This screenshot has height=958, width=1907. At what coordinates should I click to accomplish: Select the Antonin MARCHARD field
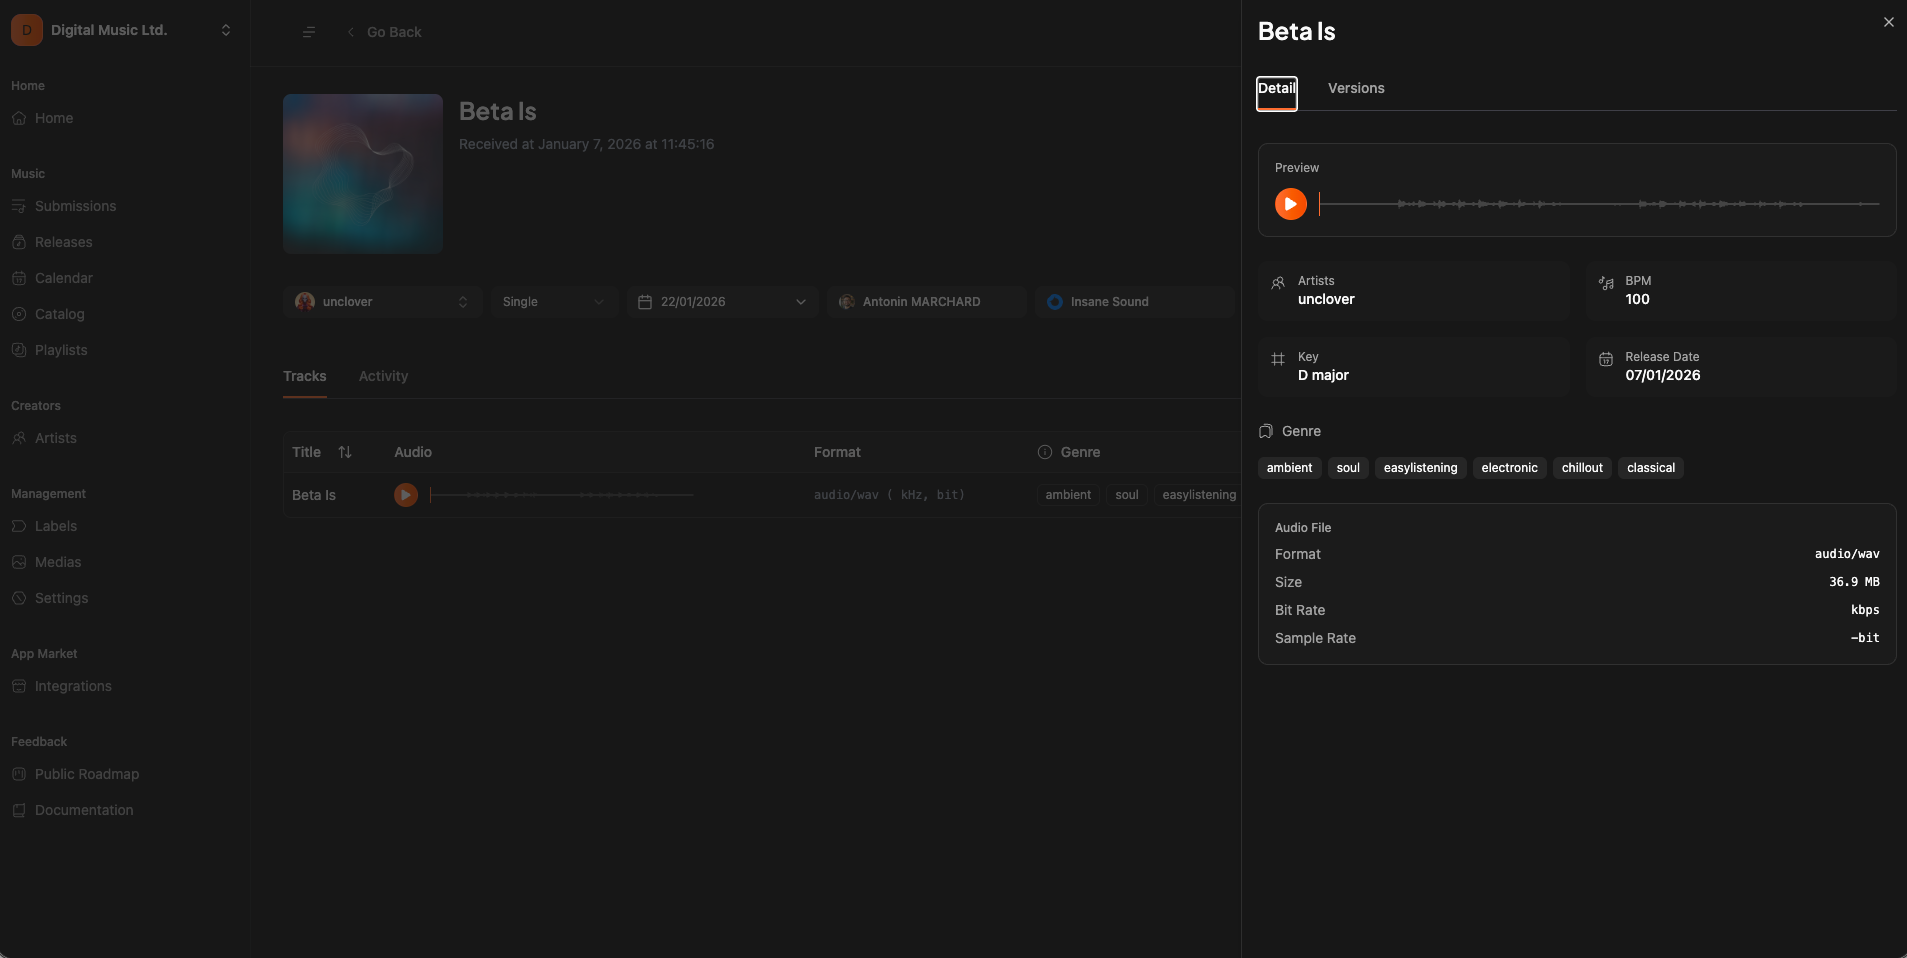[927, 302]
